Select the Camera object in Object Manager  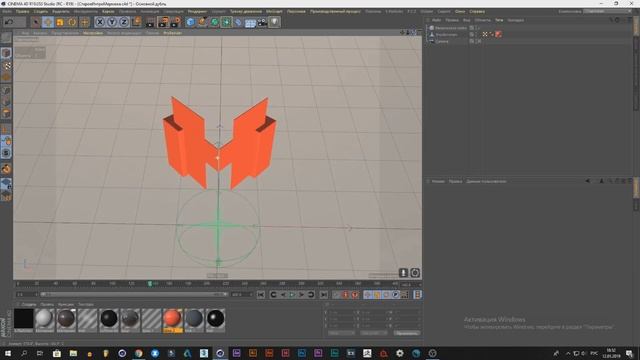[x=442, y=41]
